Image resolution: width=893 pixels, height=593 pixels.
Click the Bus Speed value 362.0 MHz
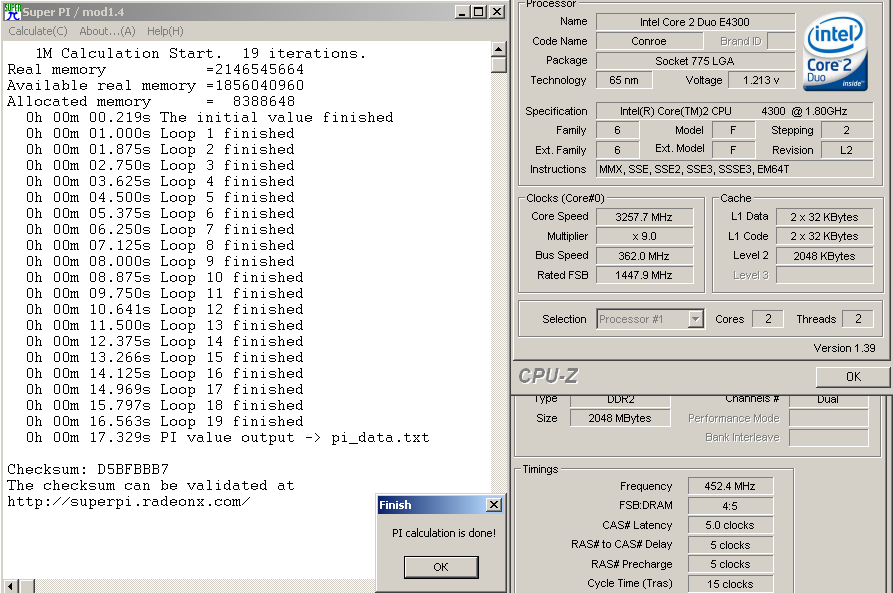click(x=644, y=256)
